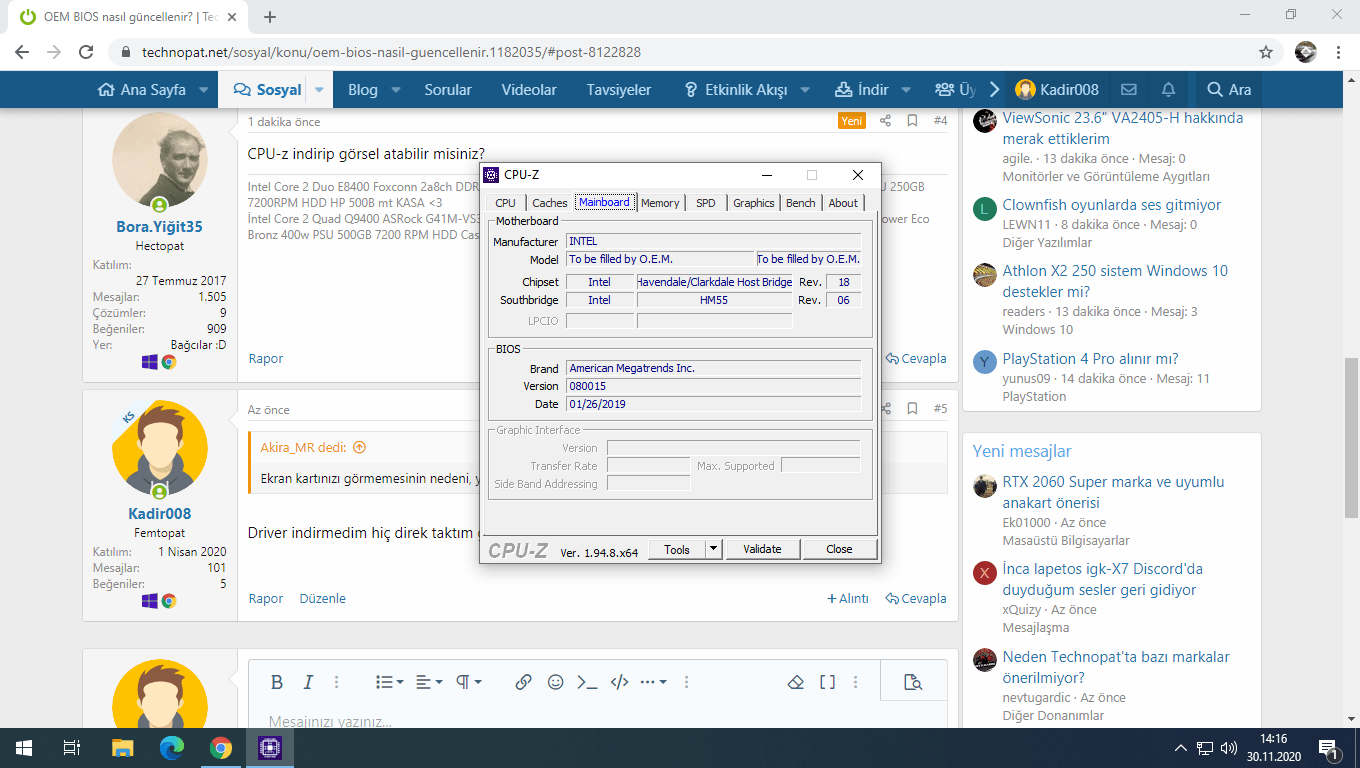This screenshot has width=1360, height=768.
Task: Go back to the previous page
Action: pos(22,52)
